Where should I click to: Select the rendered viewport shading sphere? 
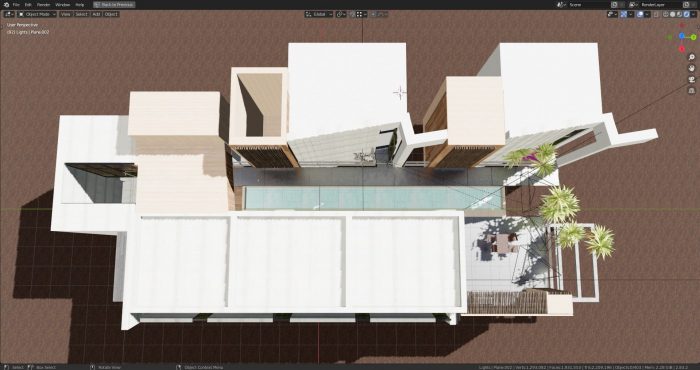tap(686, 14)
